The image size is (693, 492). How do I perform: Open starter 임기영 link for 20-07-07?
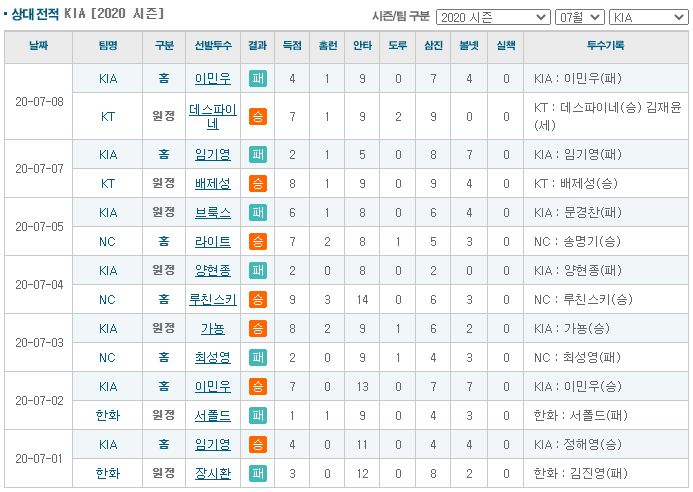(213, 155)
